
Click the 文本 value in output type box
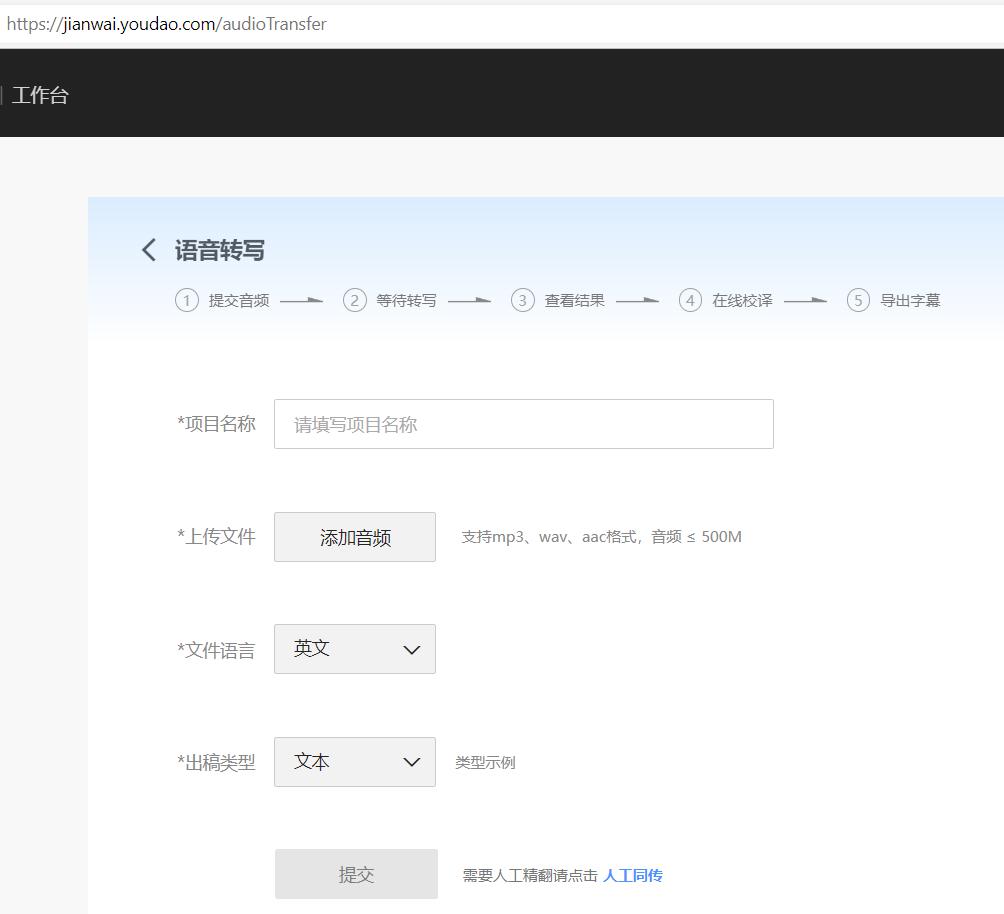coord(311,762)
